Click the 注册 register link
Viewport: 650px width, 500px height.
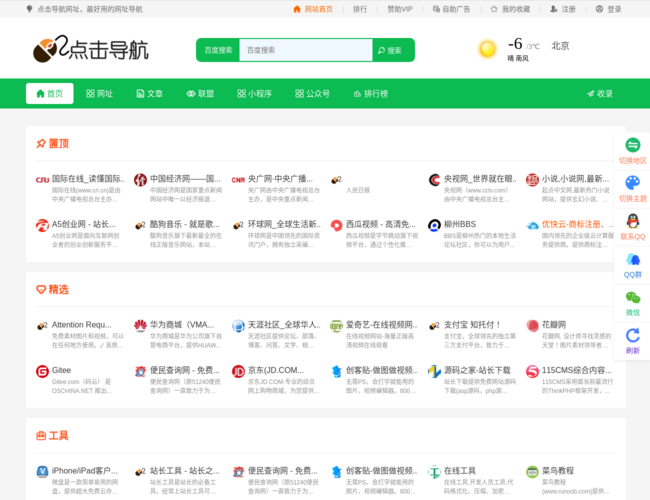tap(563, 9)
